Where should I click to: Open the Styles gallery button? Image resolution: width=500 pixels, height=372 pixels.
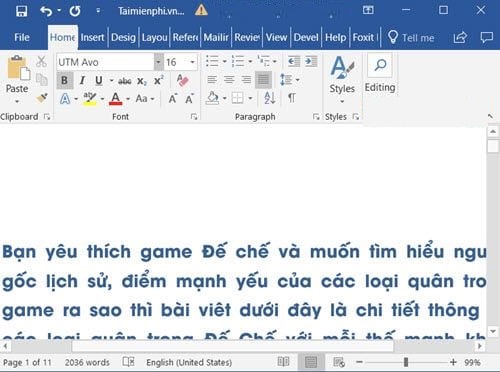coord(342,80)
